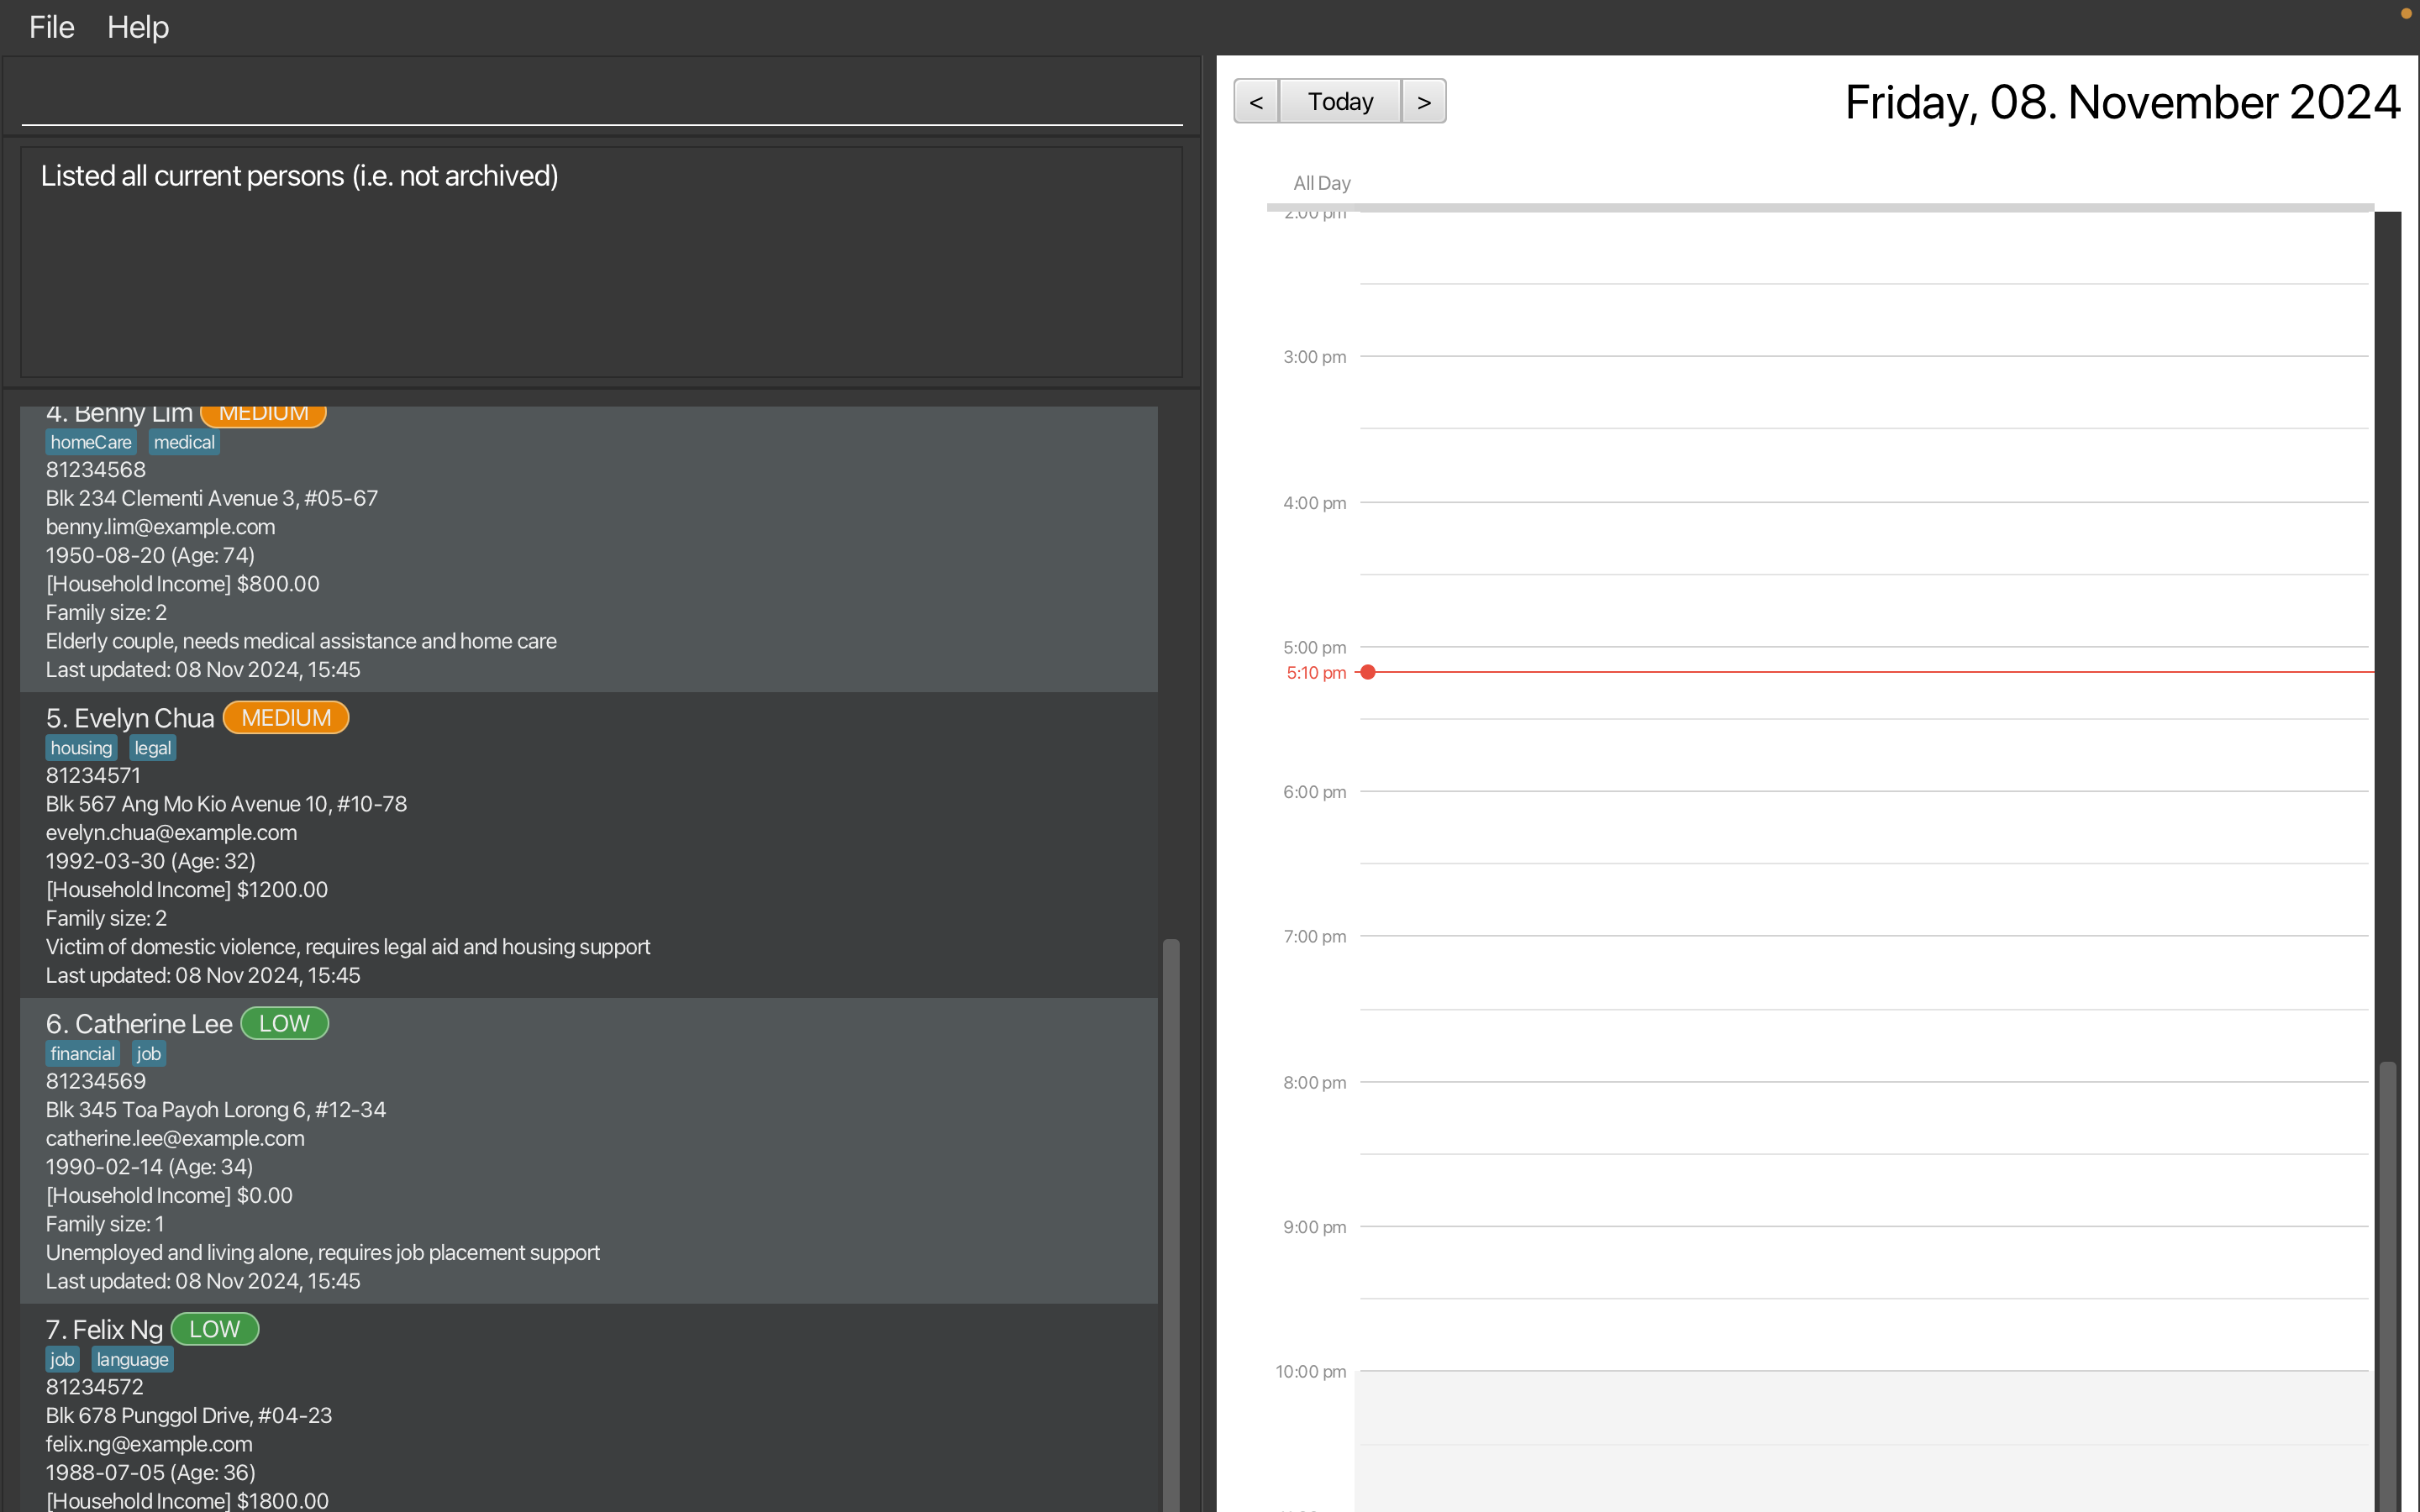Click the 'All Day' section header in calendar

(1319, 181)
